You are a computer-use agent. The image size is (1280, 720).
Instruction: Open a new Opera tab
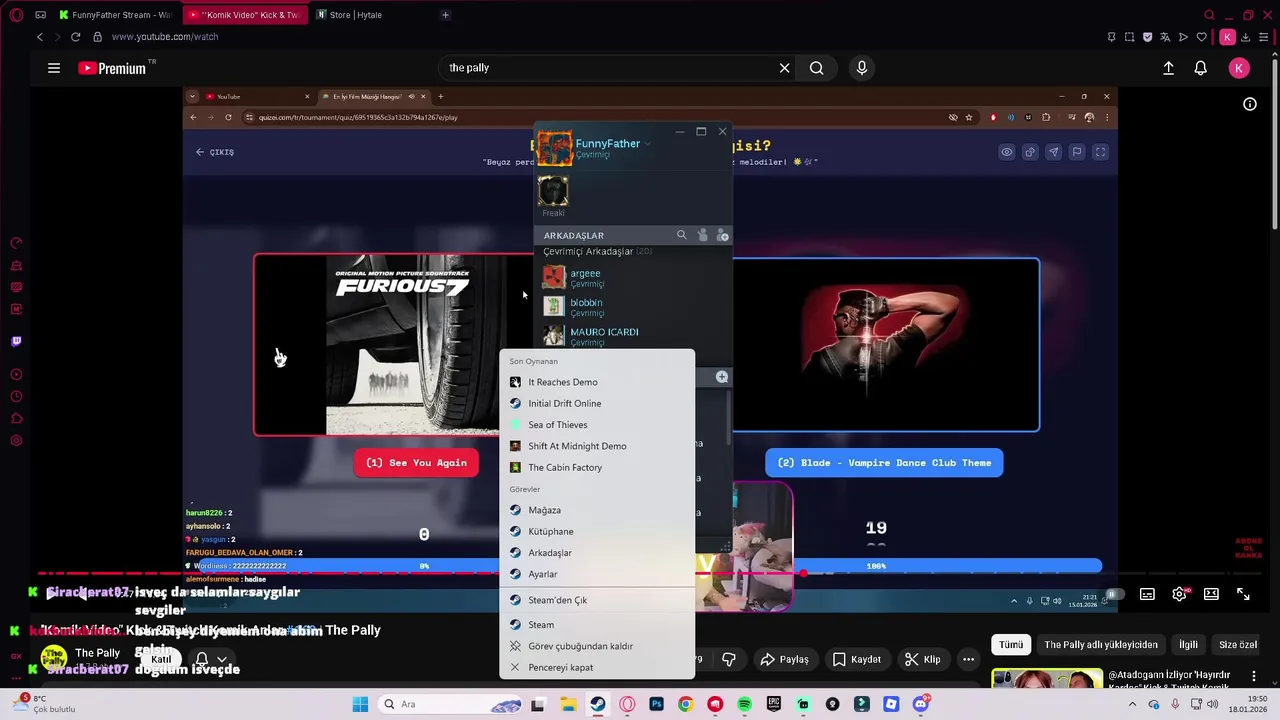coord(445,15)
